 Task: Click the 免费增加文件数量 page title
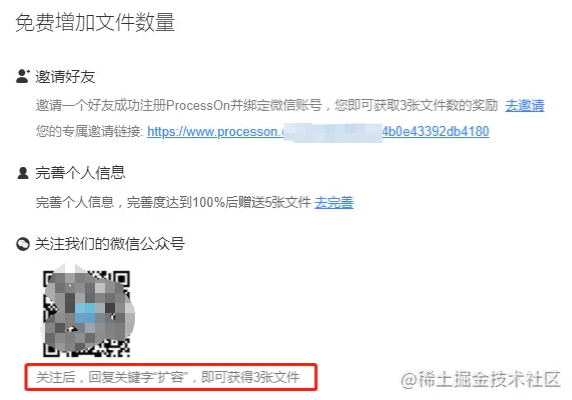click(x=95, y=23)
